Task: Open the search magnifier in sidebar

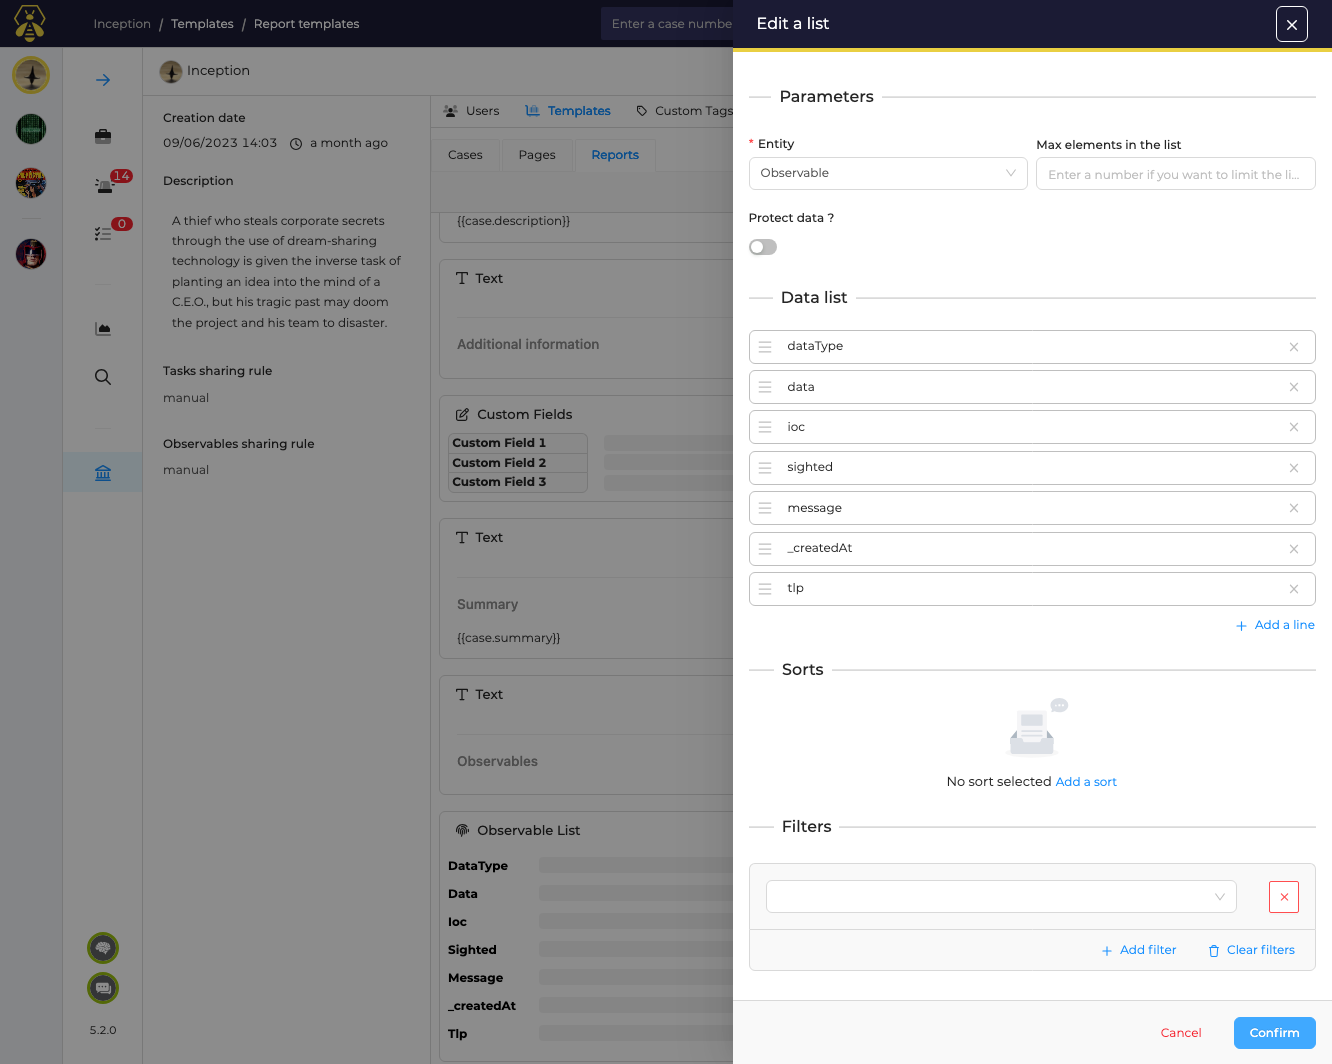Action: pyautogui.click(x=103, y=377)
